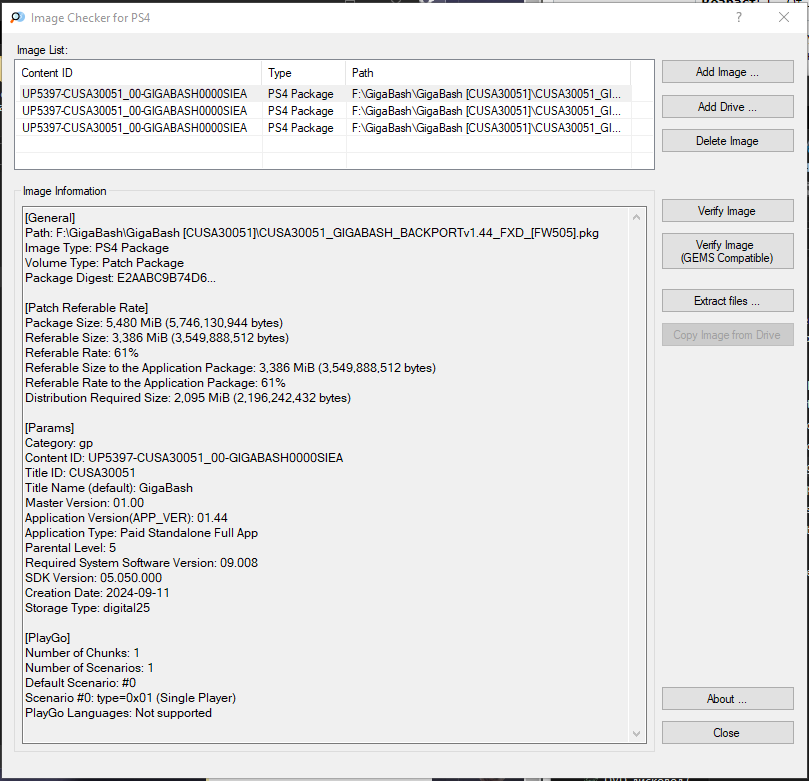Viewport: 809px width, 781px height.
Task: Click the 'Distribution Required Size' line
Action: 188,398
